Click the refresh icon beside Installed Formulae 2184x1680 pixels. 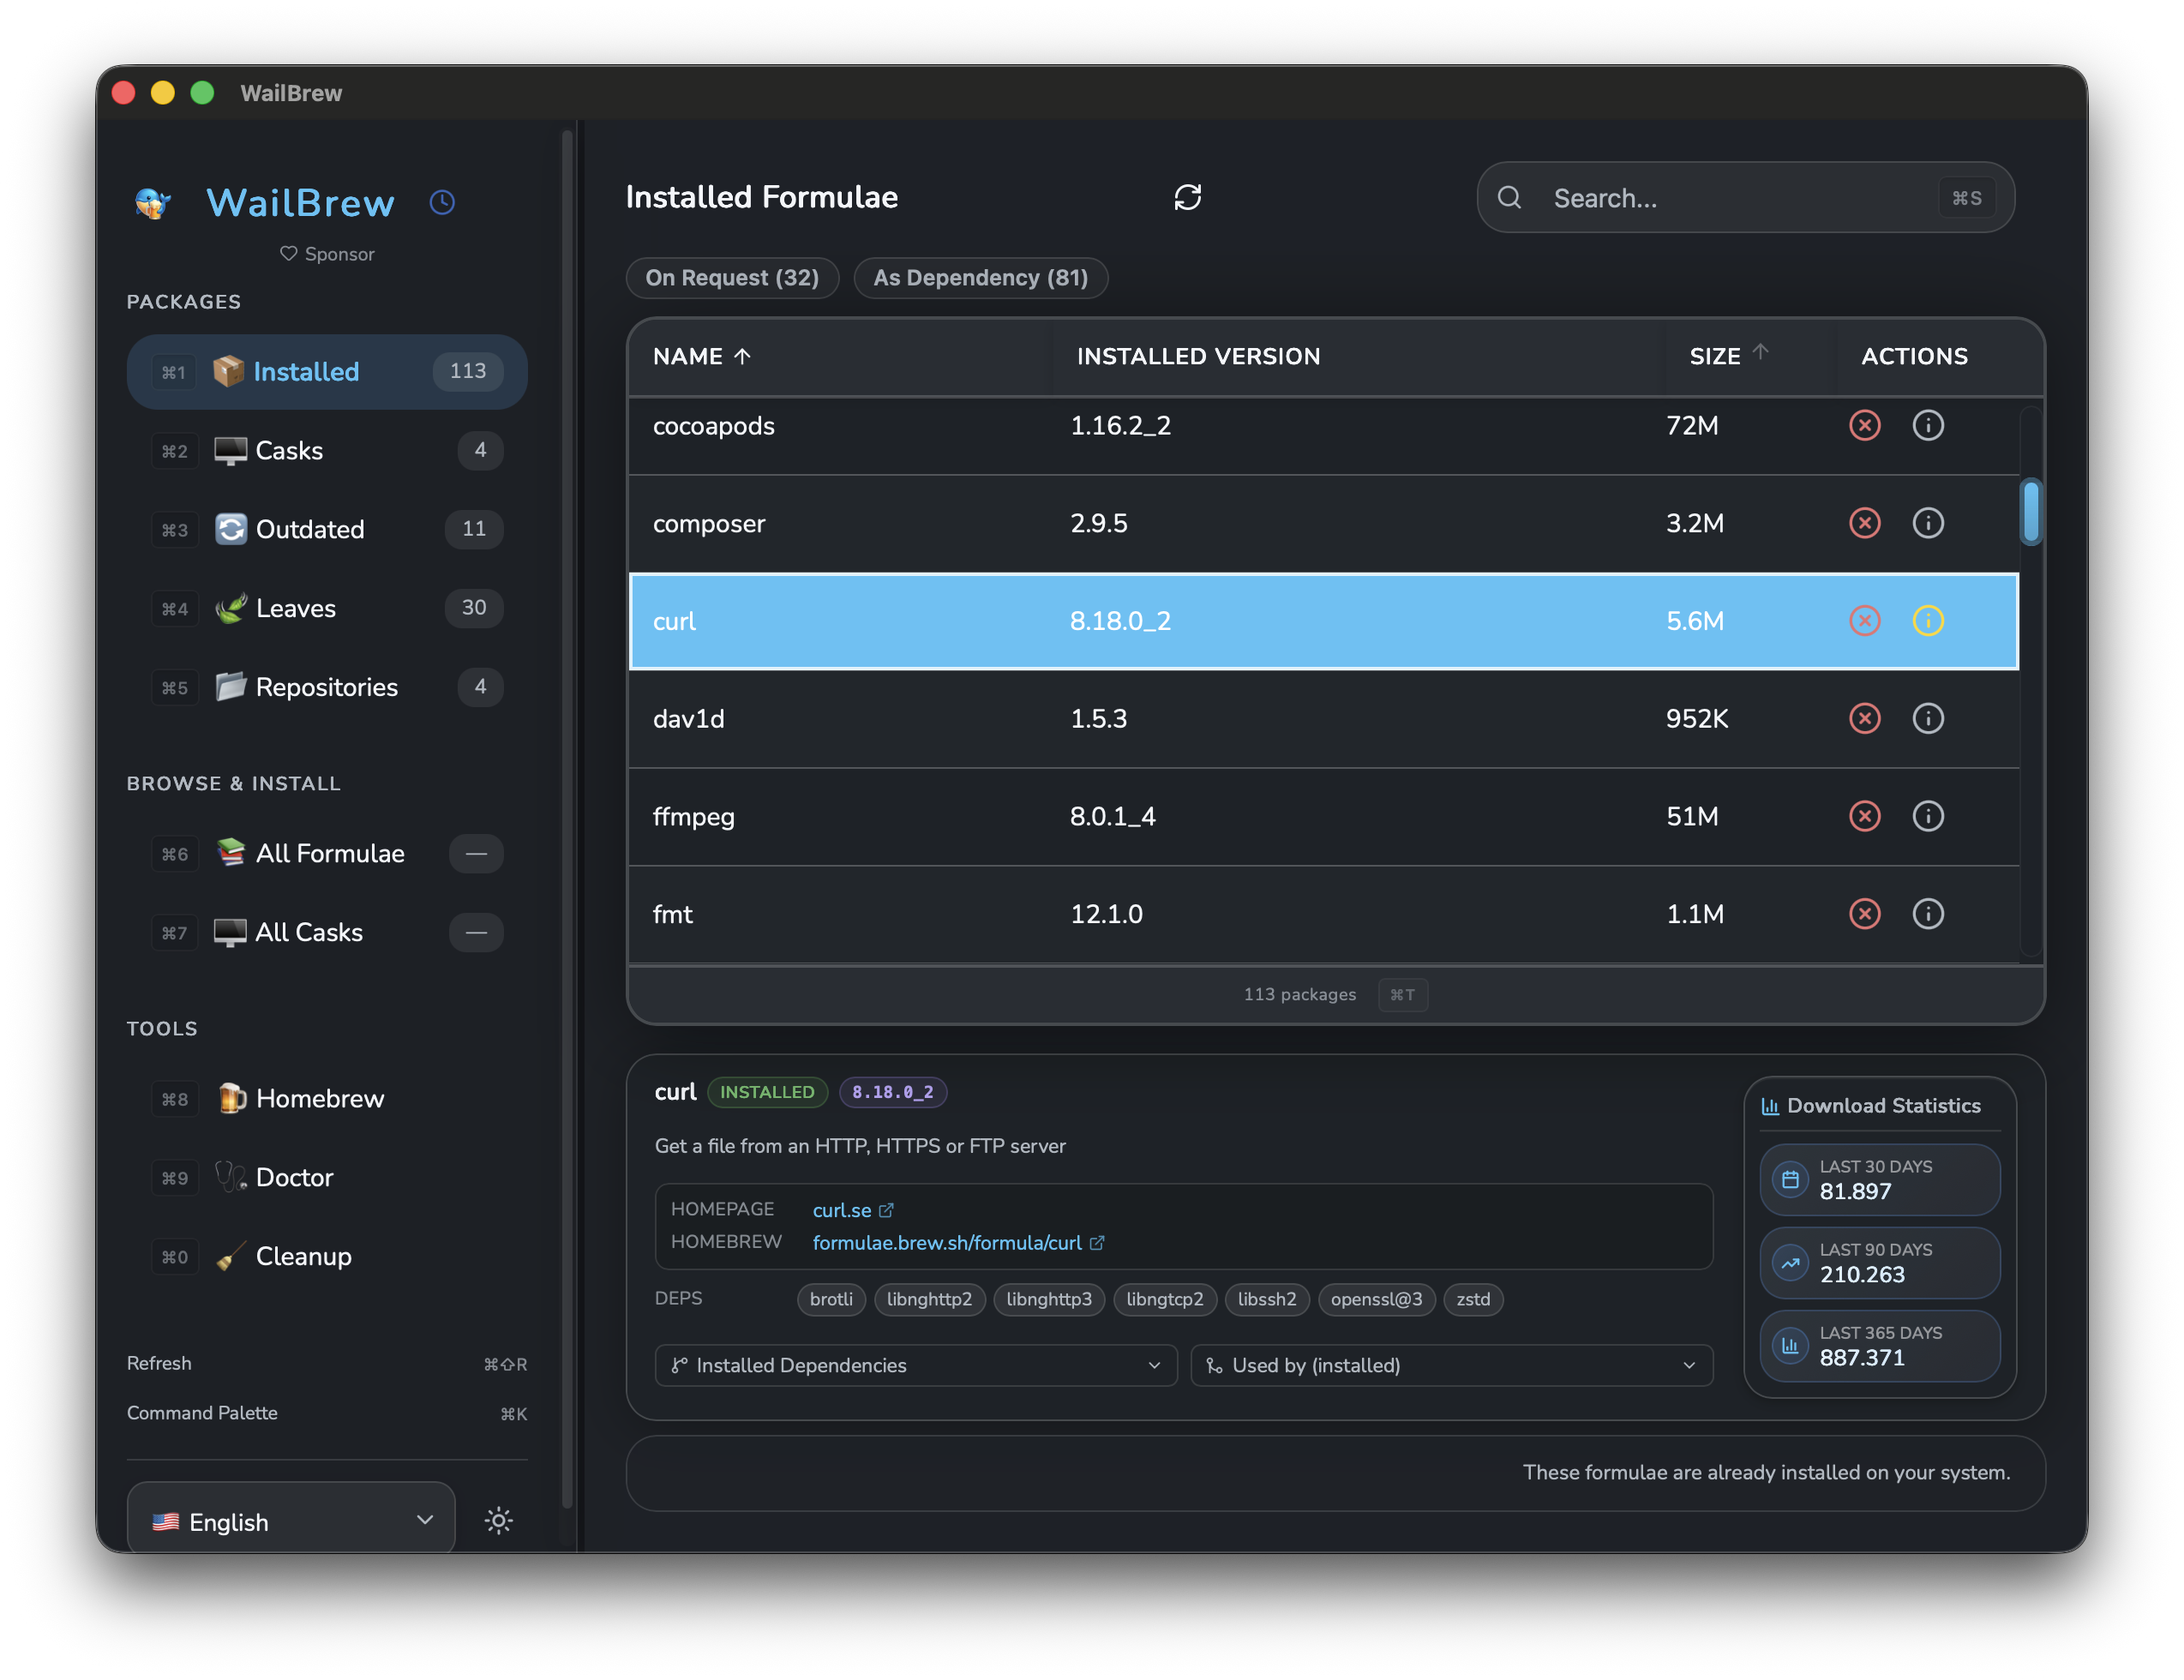[1187, 197]
